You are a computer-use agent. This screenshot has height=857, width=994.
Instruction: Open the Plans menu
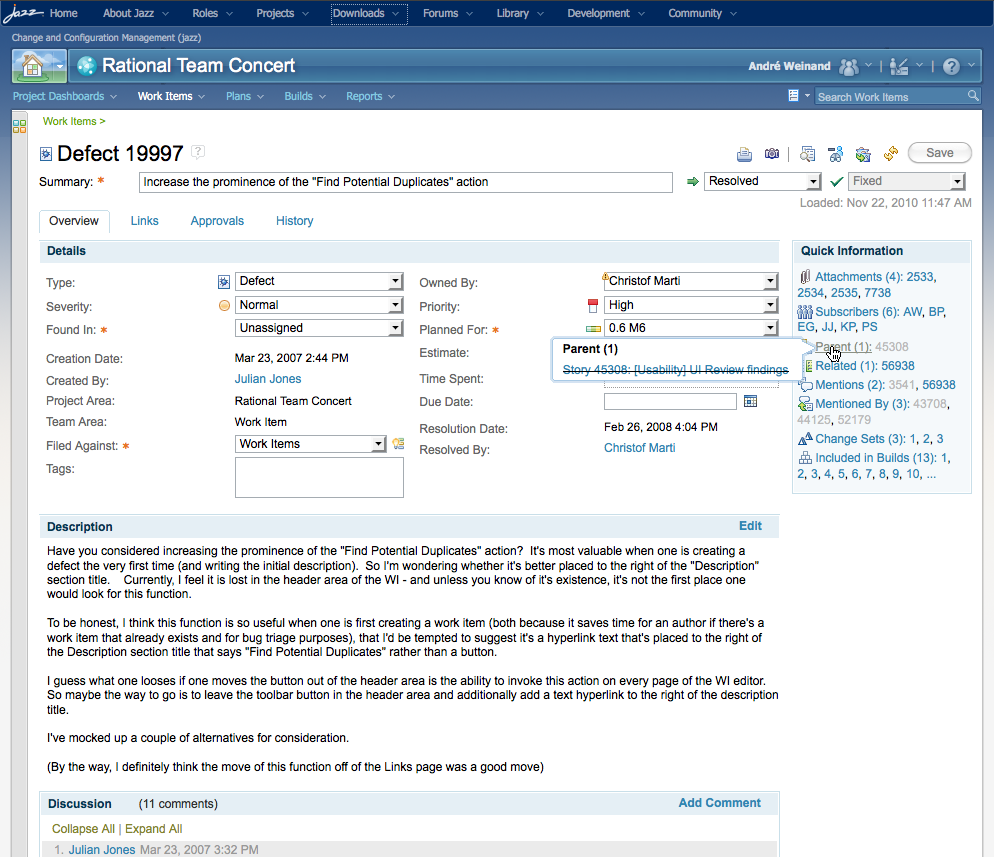tap(245, 96)
